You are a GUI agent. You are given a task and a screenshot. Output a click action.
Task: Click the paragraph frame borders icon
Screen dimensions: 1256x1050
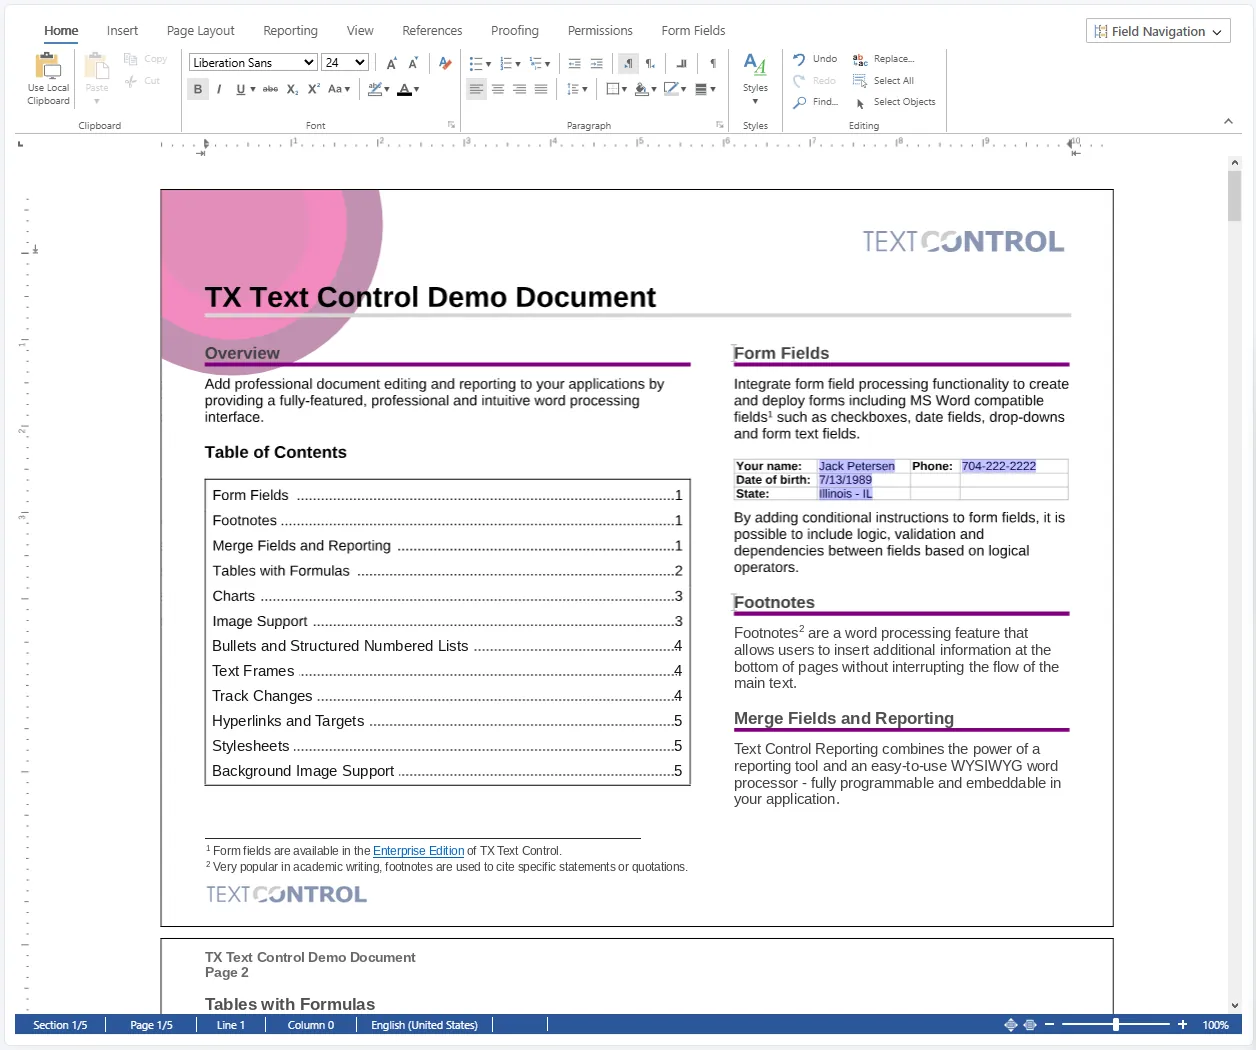(613, 89)
